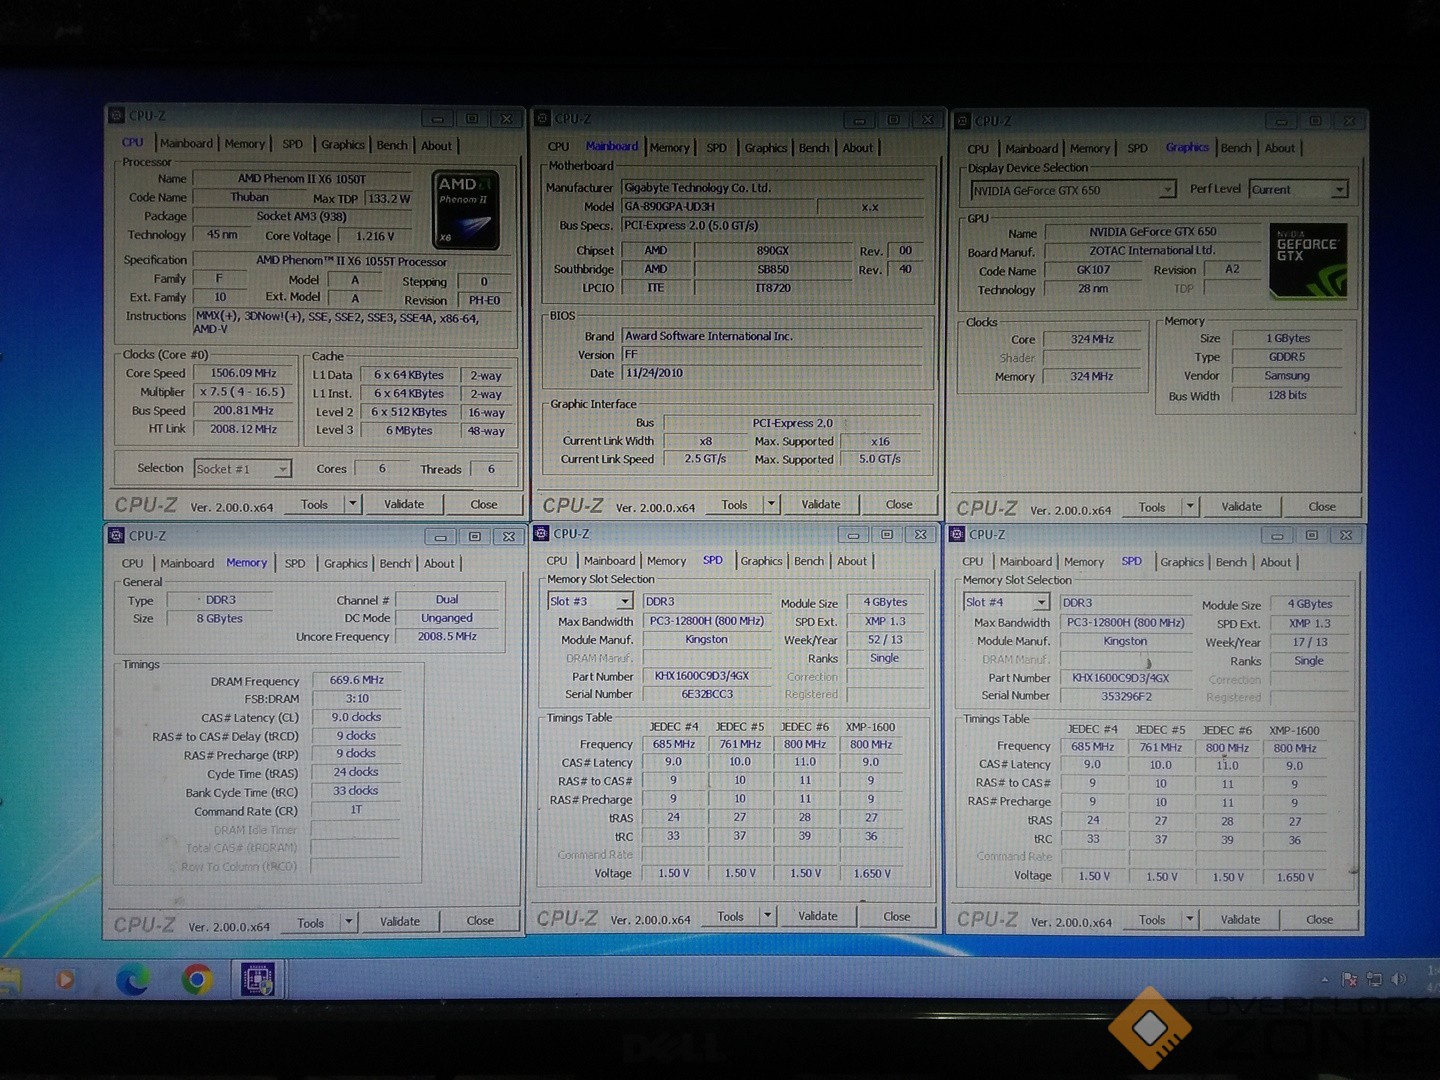The image size is (1440, 1080).
Task: Expand Tools arrow in Slot #3 SPD window
Action: [767, 915]
